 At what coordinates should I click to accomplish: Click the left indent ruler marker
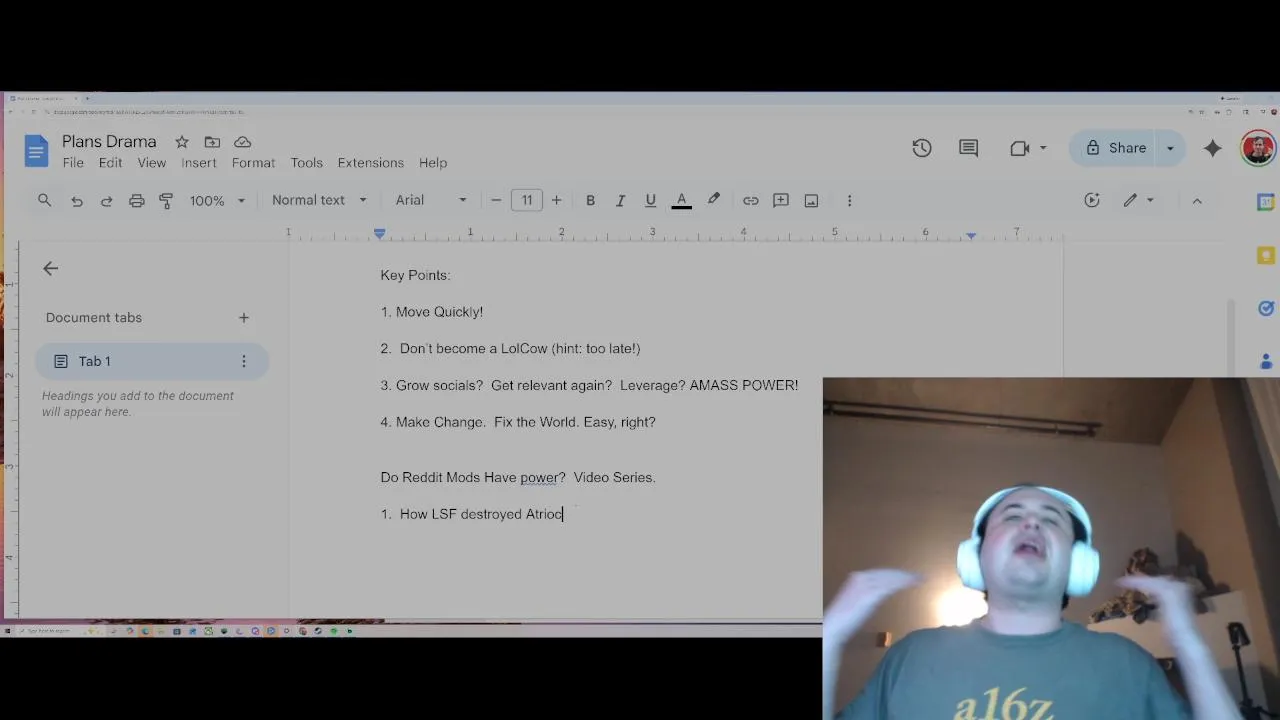380,233
